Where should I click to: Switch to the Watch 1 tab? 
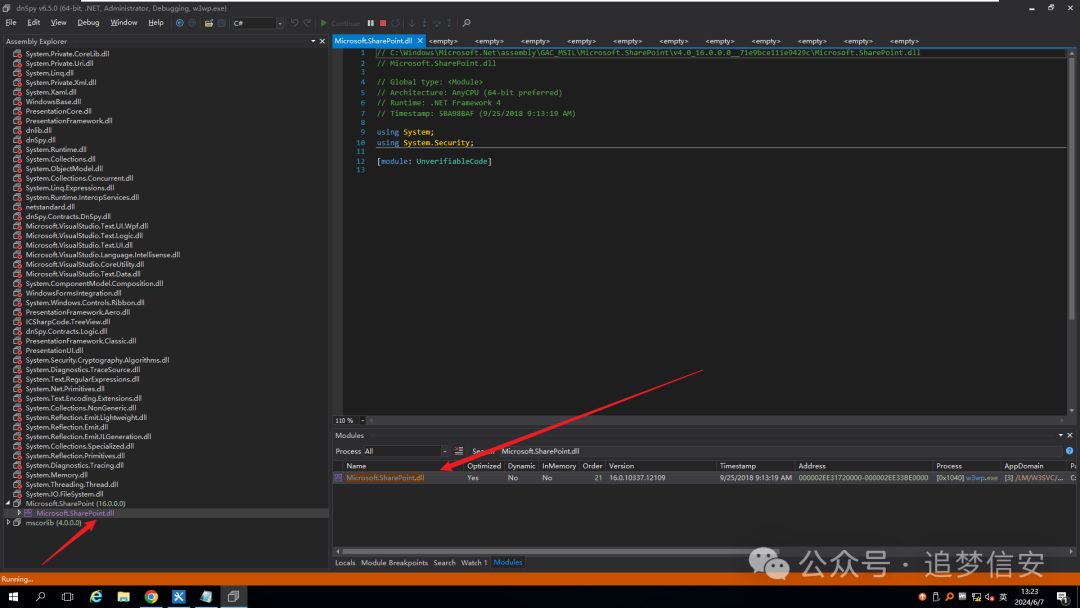[474, 563]
